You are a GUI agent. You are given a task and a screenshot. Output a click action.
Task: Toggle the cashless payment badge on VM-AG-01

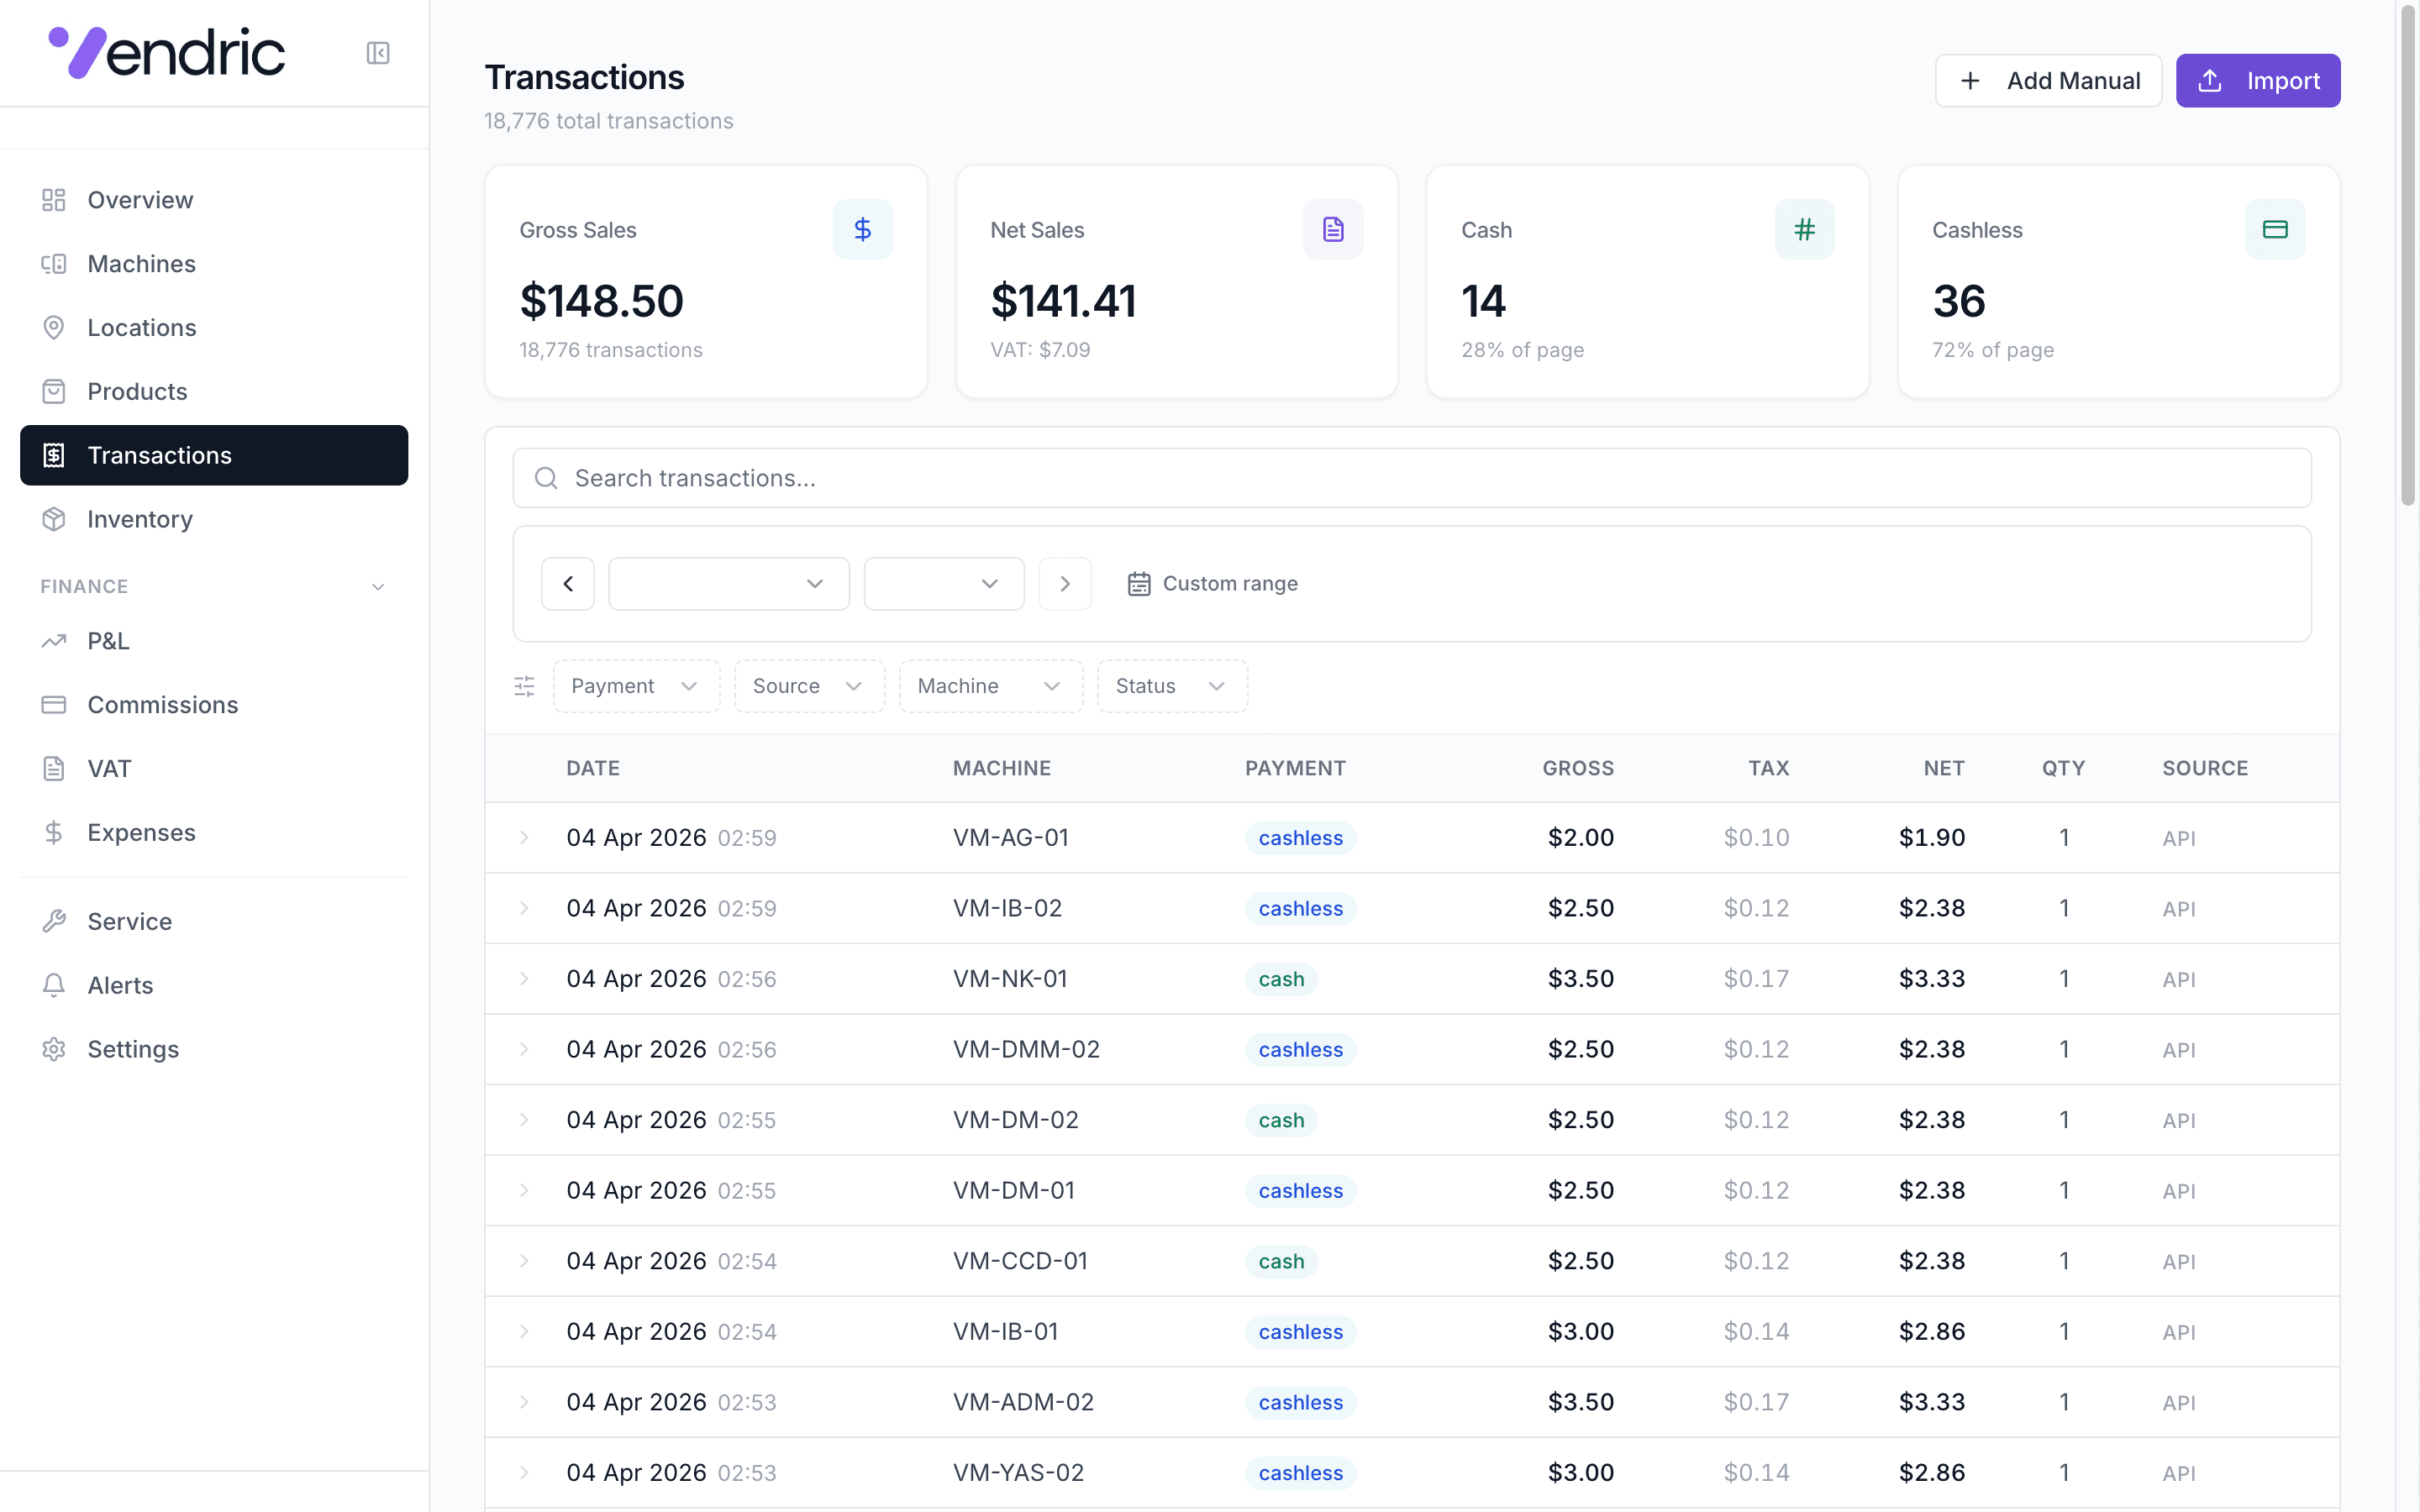[1300, 838]
